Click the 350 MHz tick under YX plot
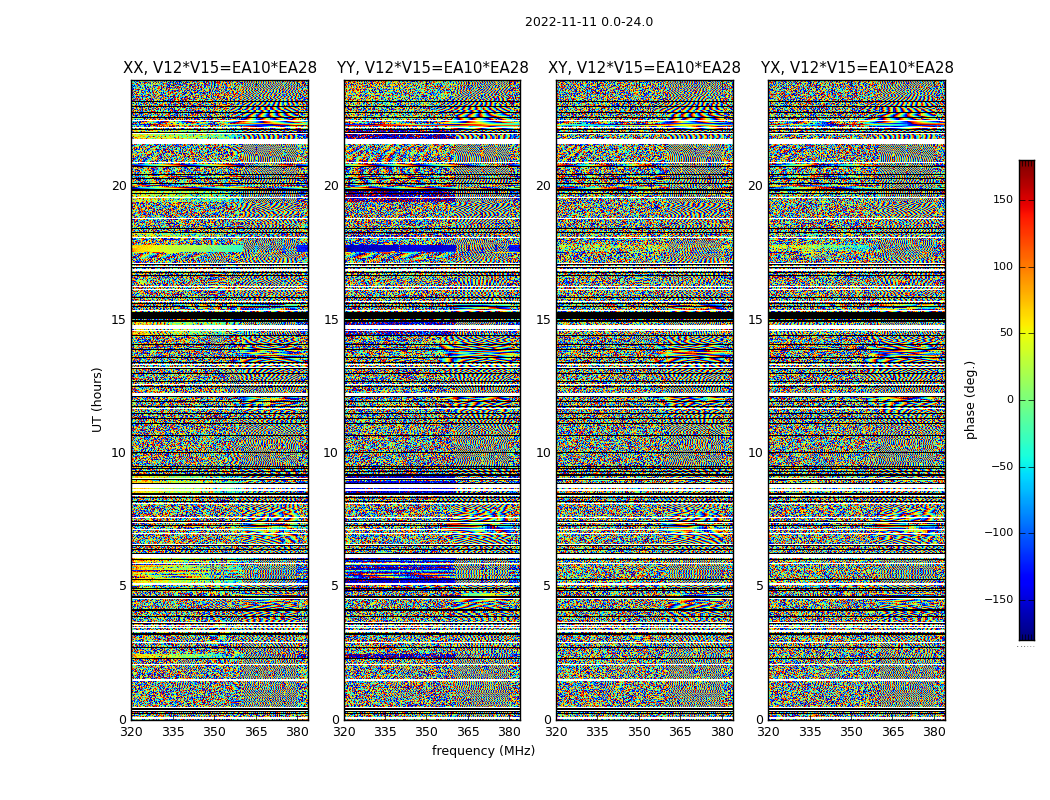1050x800 pixels. [x=851, y=732]
